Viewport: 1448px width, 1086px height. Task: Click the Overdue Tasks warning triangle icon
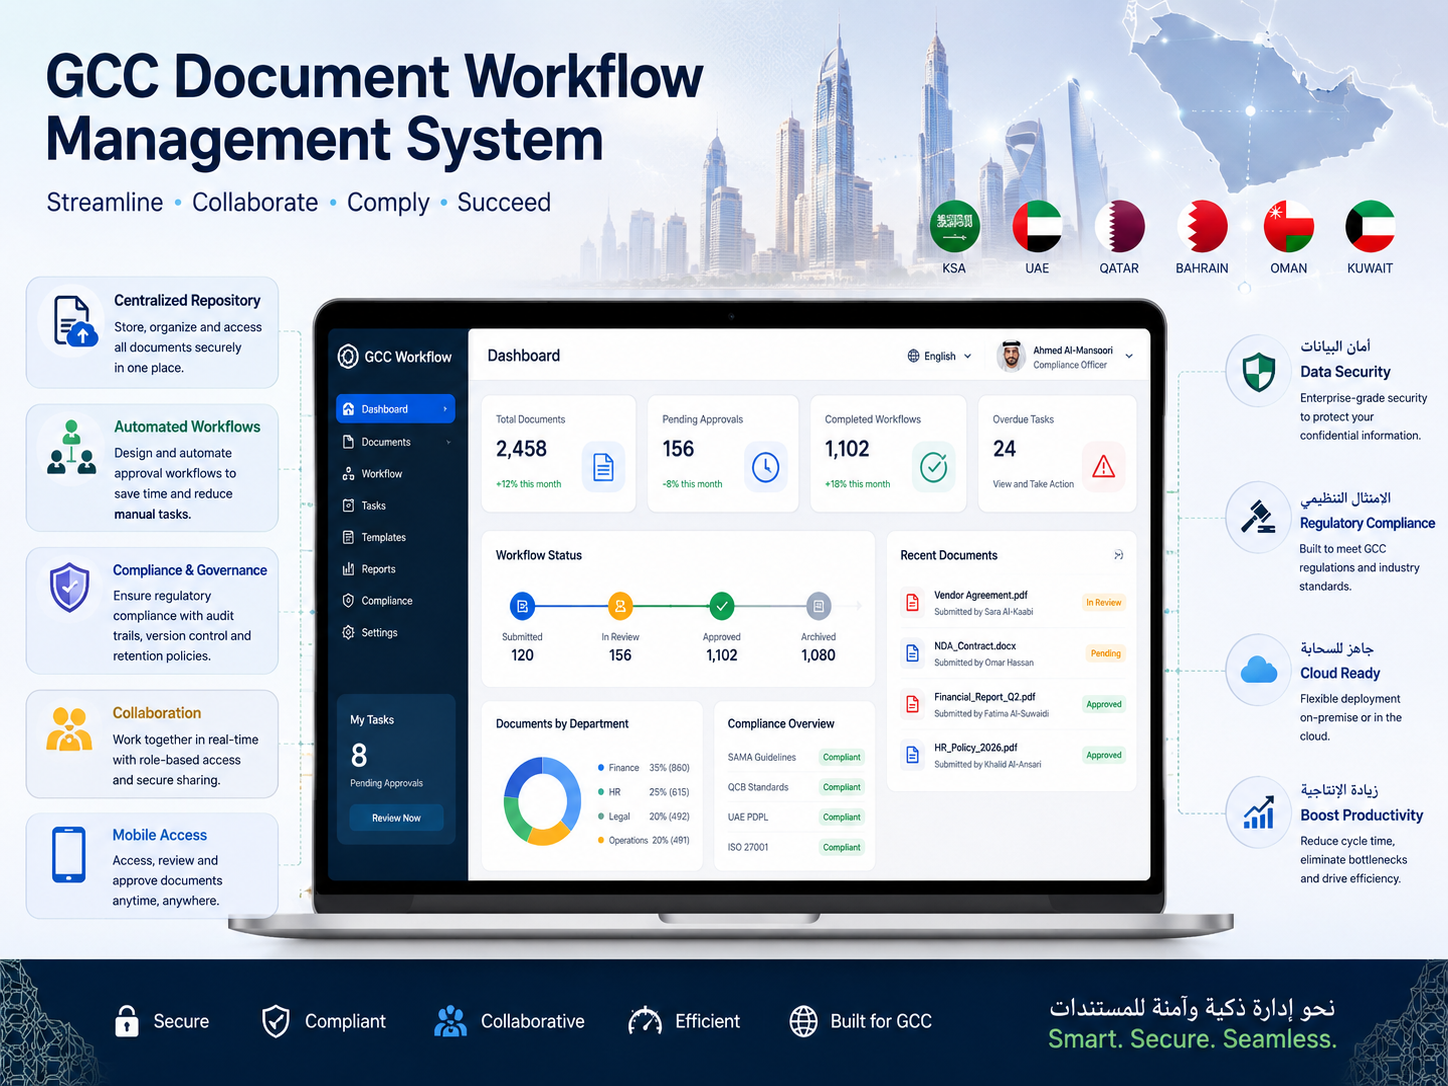click(1103, 466)
